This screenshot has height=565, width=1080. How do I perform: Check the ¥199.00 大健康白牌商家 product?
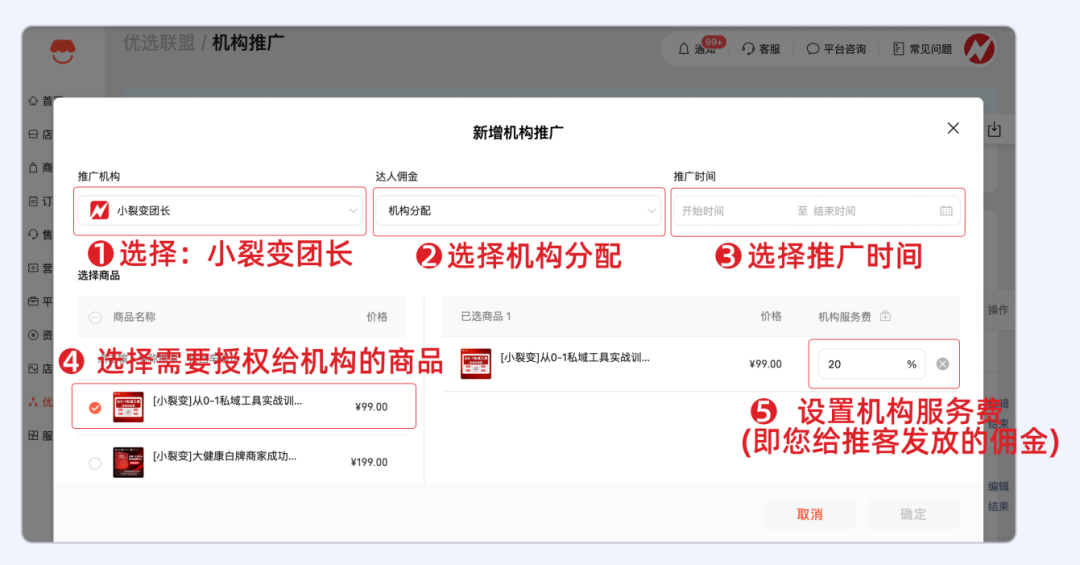point(95,463)
